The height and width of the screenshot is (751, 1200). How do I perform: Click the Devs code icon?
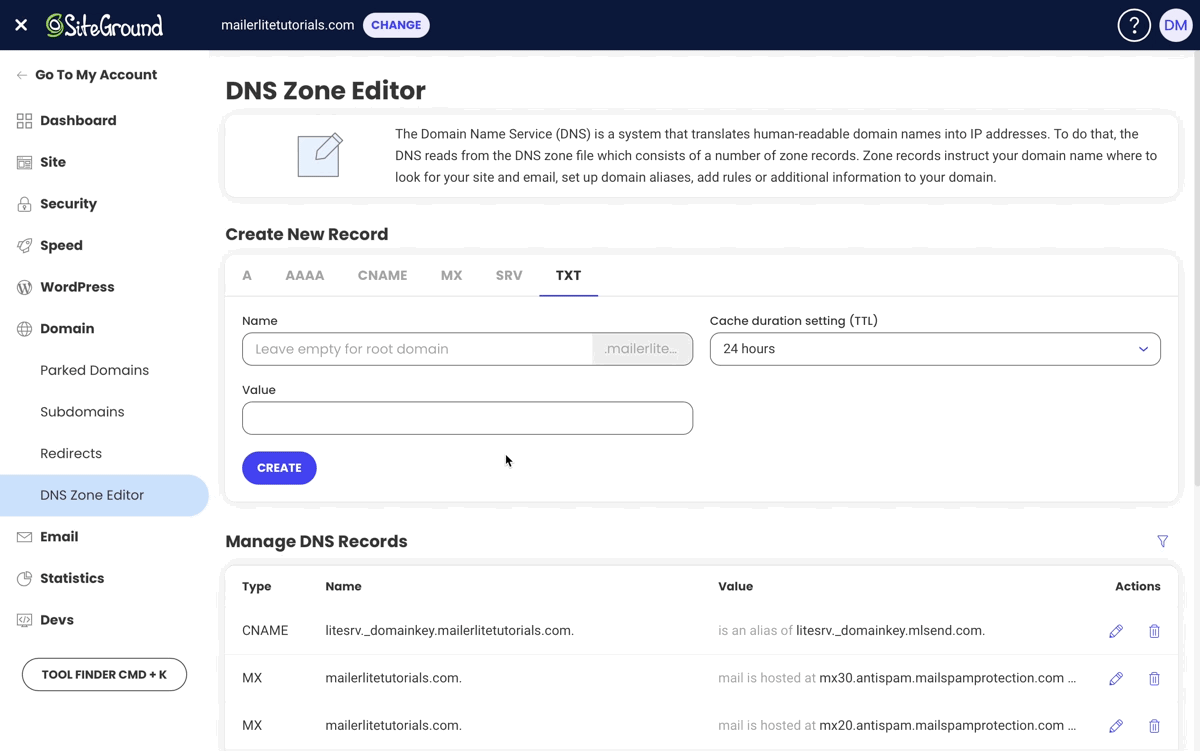[24, 620]
